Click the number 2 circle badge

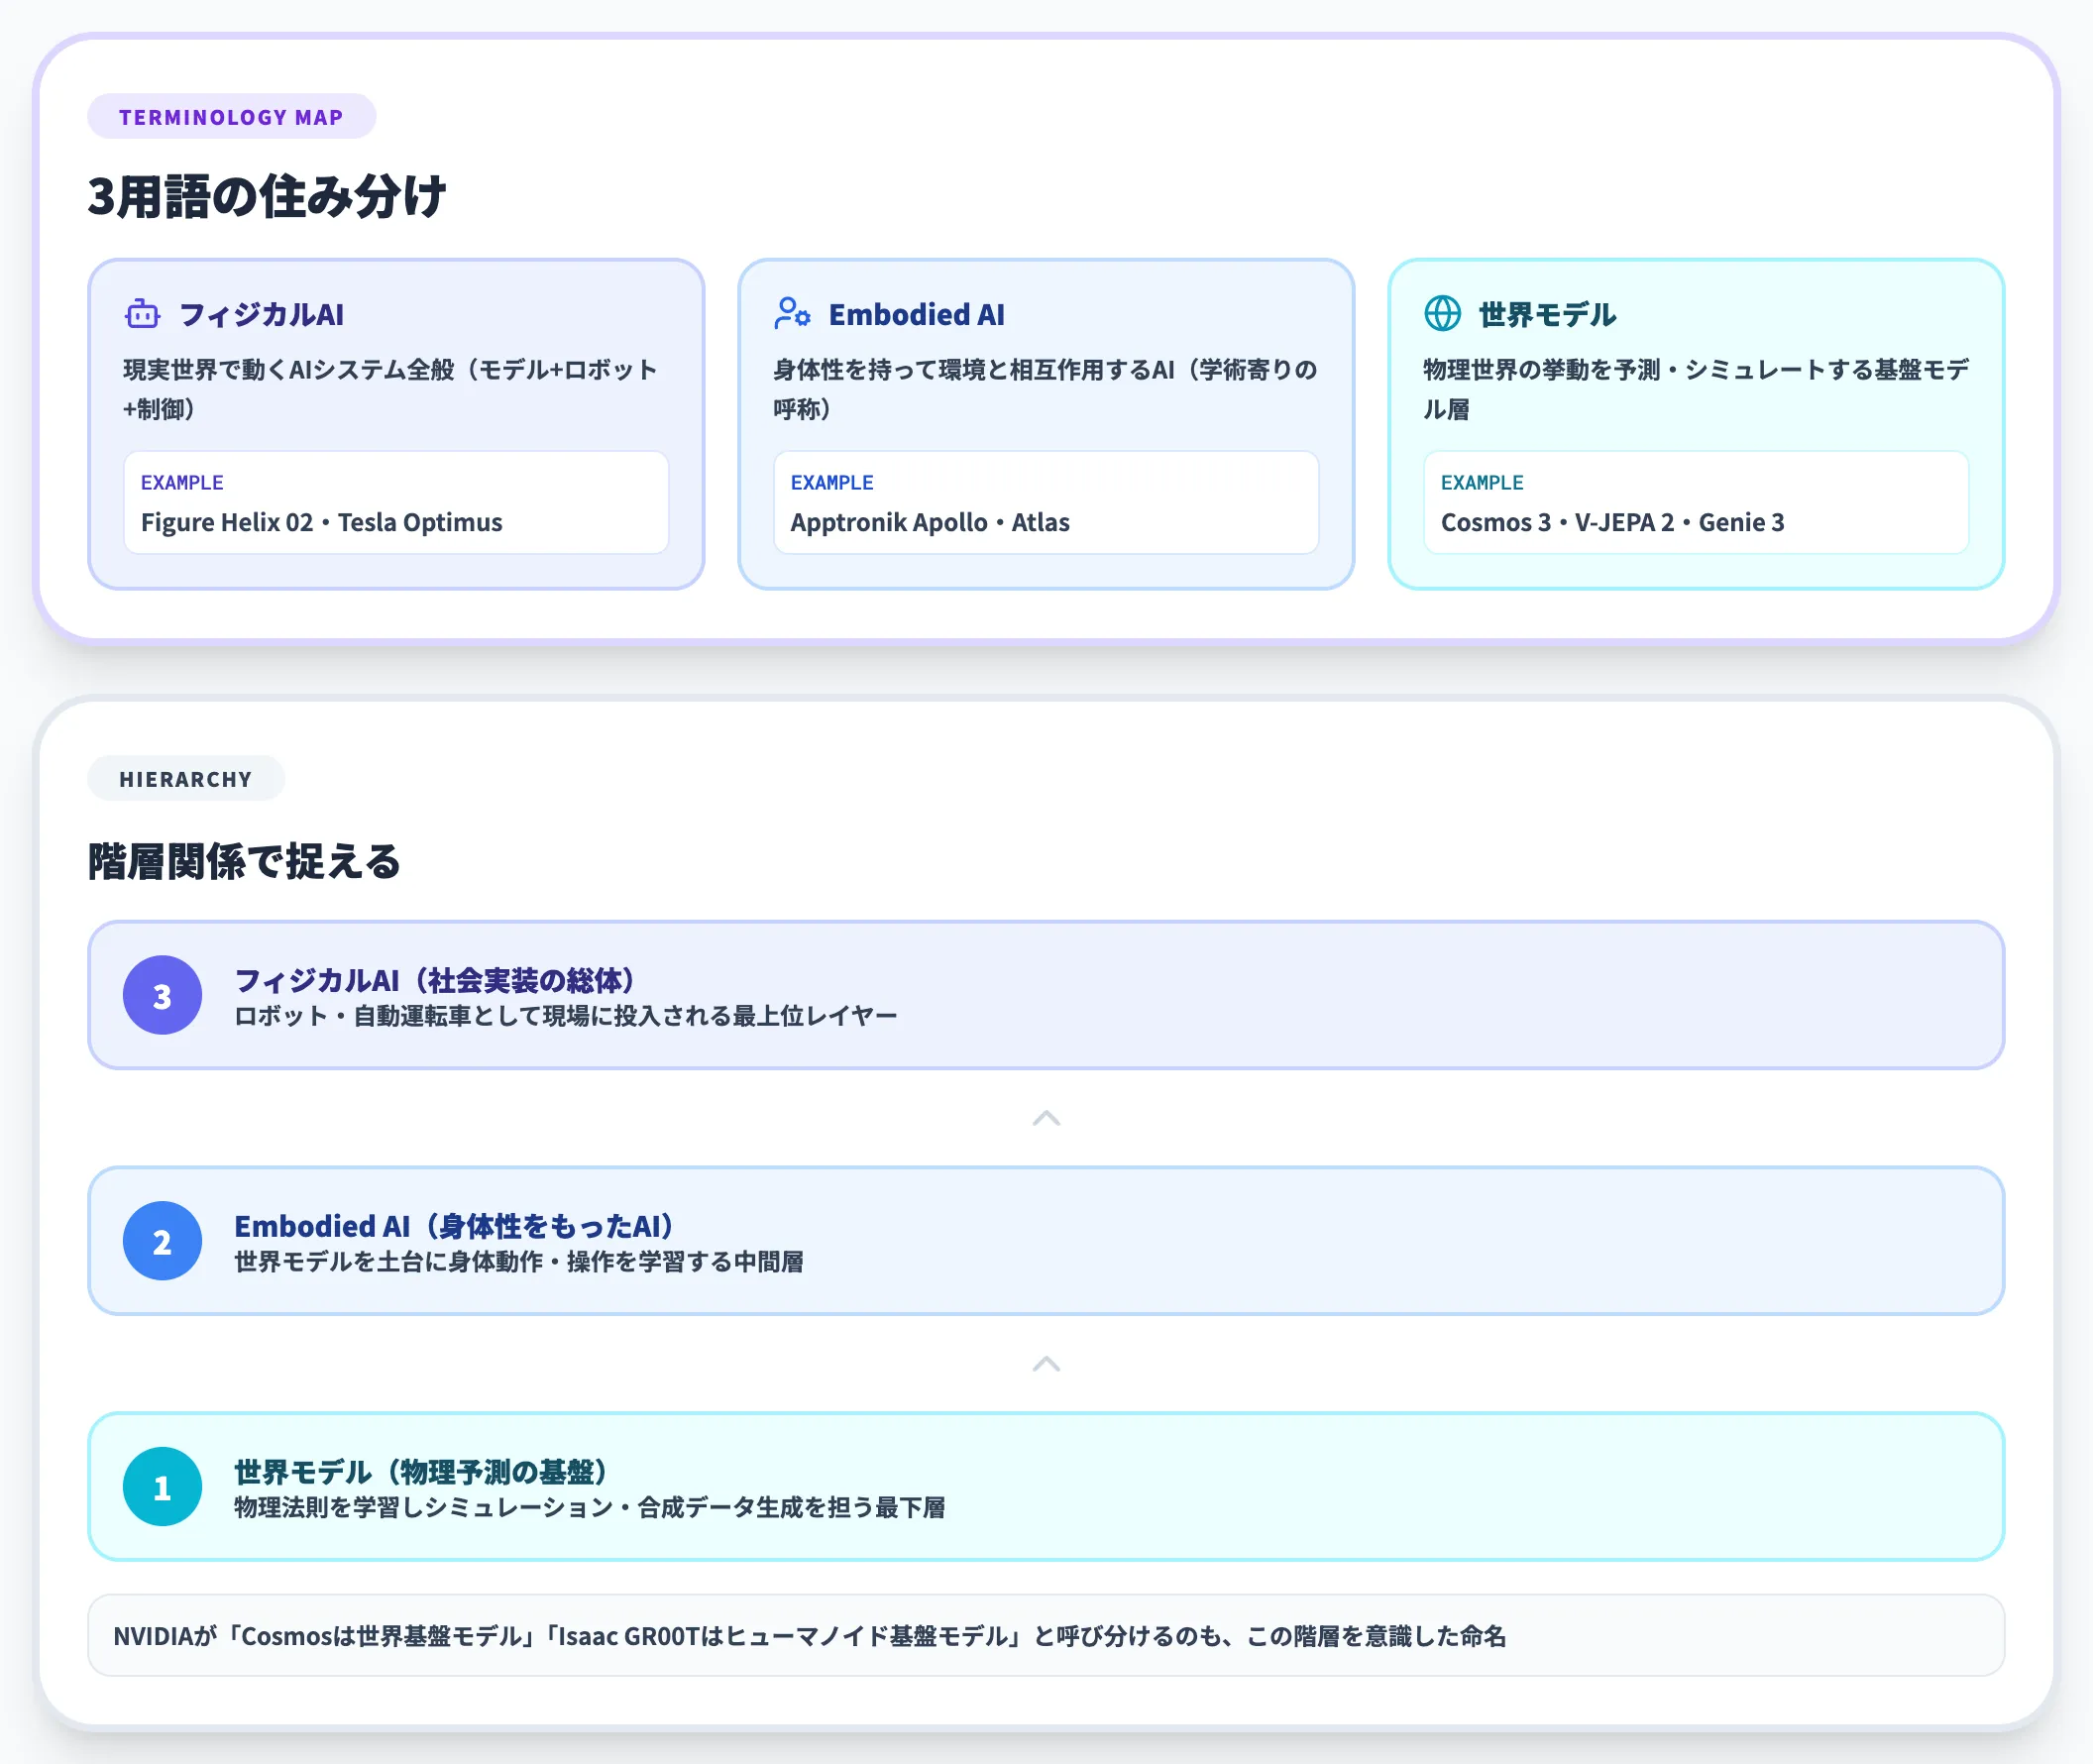(x=162, y=1241)
